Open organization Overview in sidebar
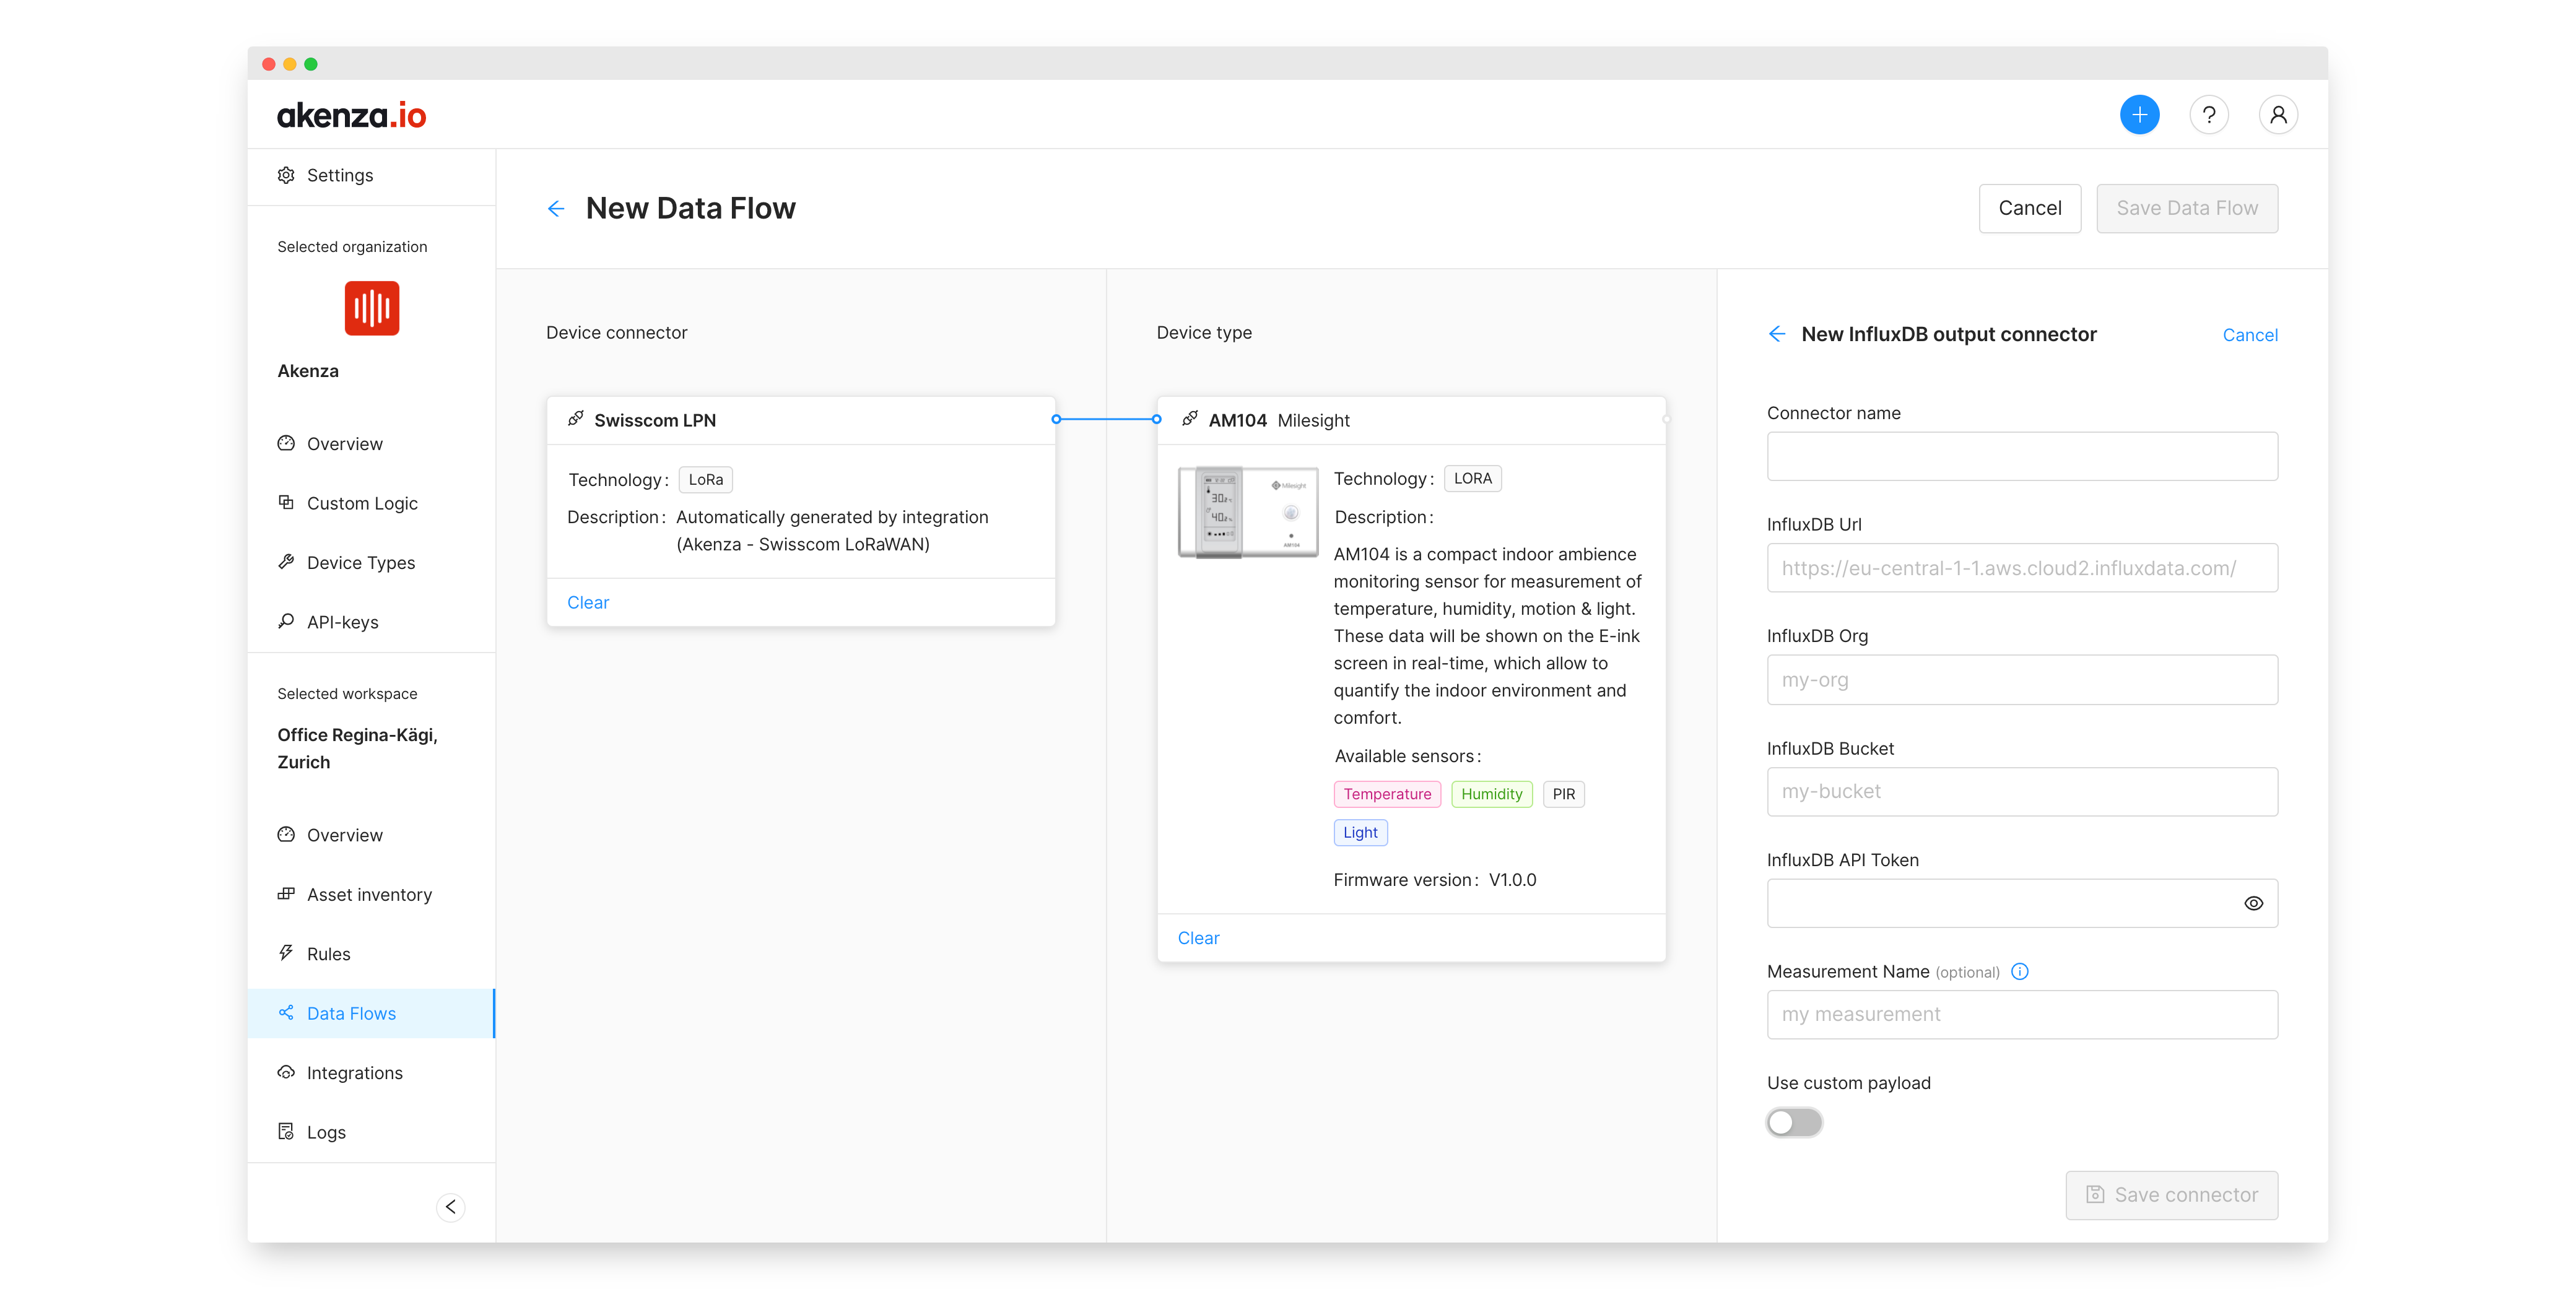 tap(371, 443)
